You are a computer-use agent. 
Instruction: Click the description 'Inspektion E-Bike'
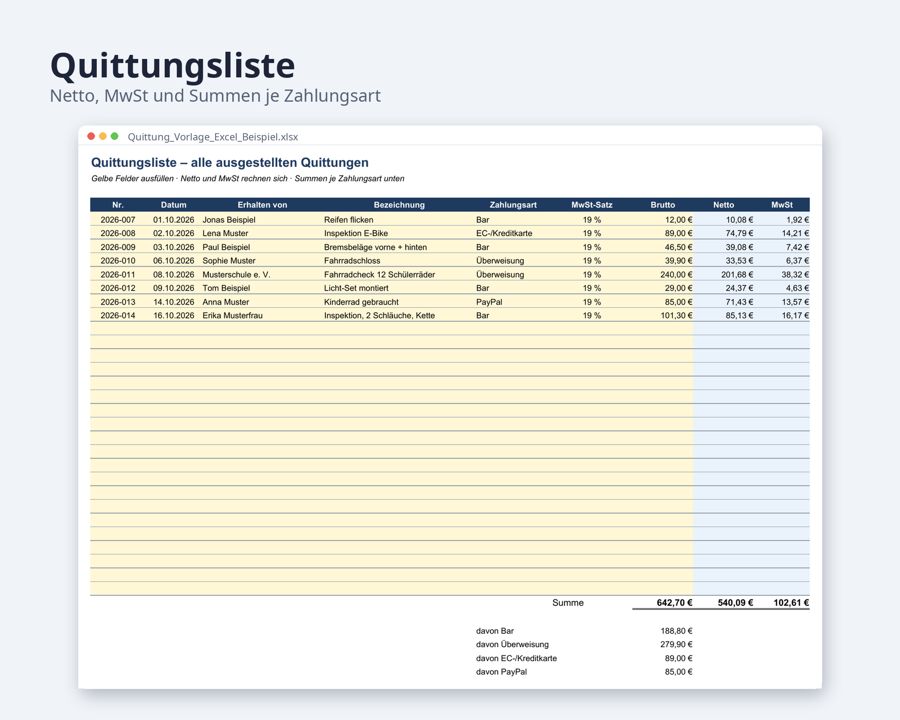click(x=356, y=234)
